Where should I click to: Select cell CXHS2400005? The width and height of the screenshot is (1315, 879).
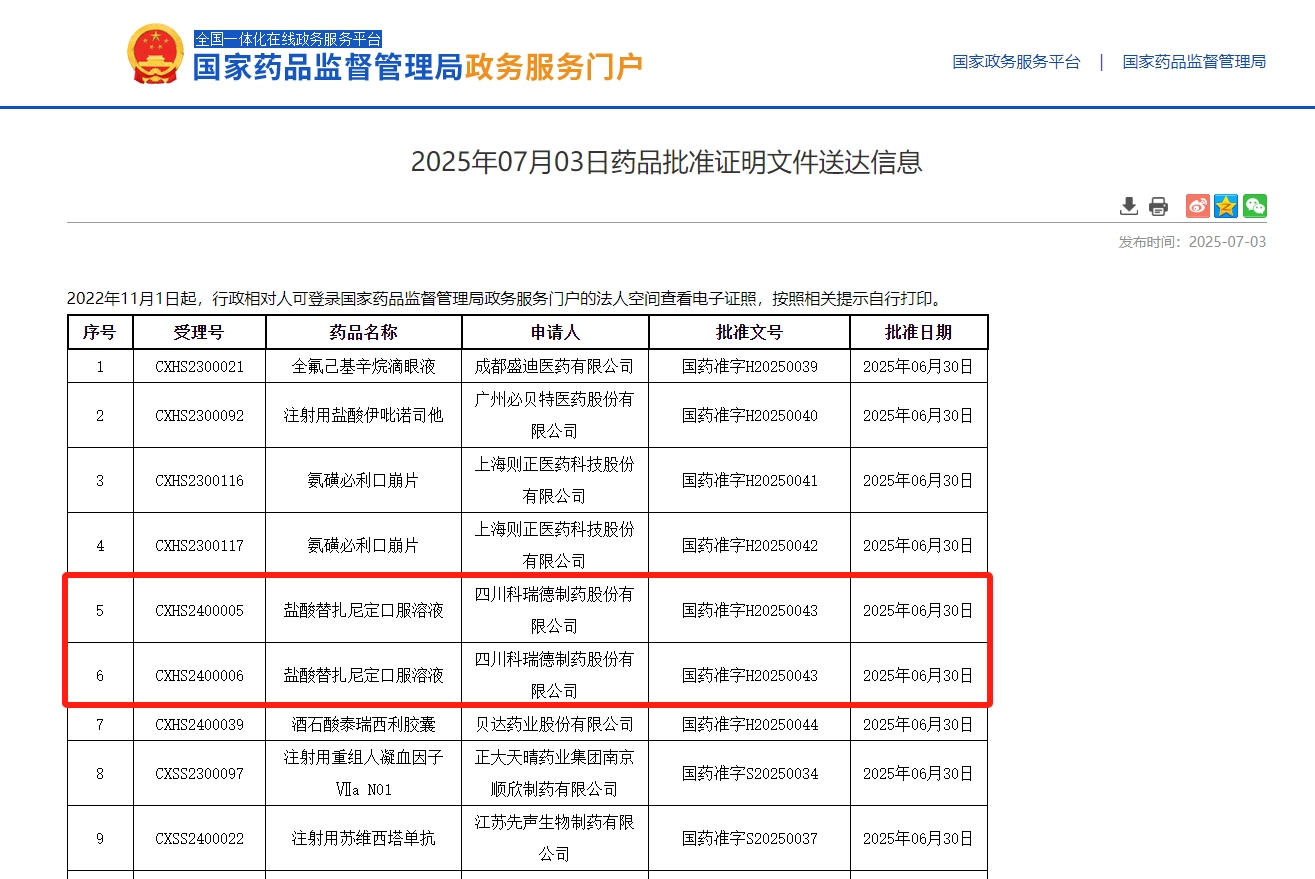(199, 610)
